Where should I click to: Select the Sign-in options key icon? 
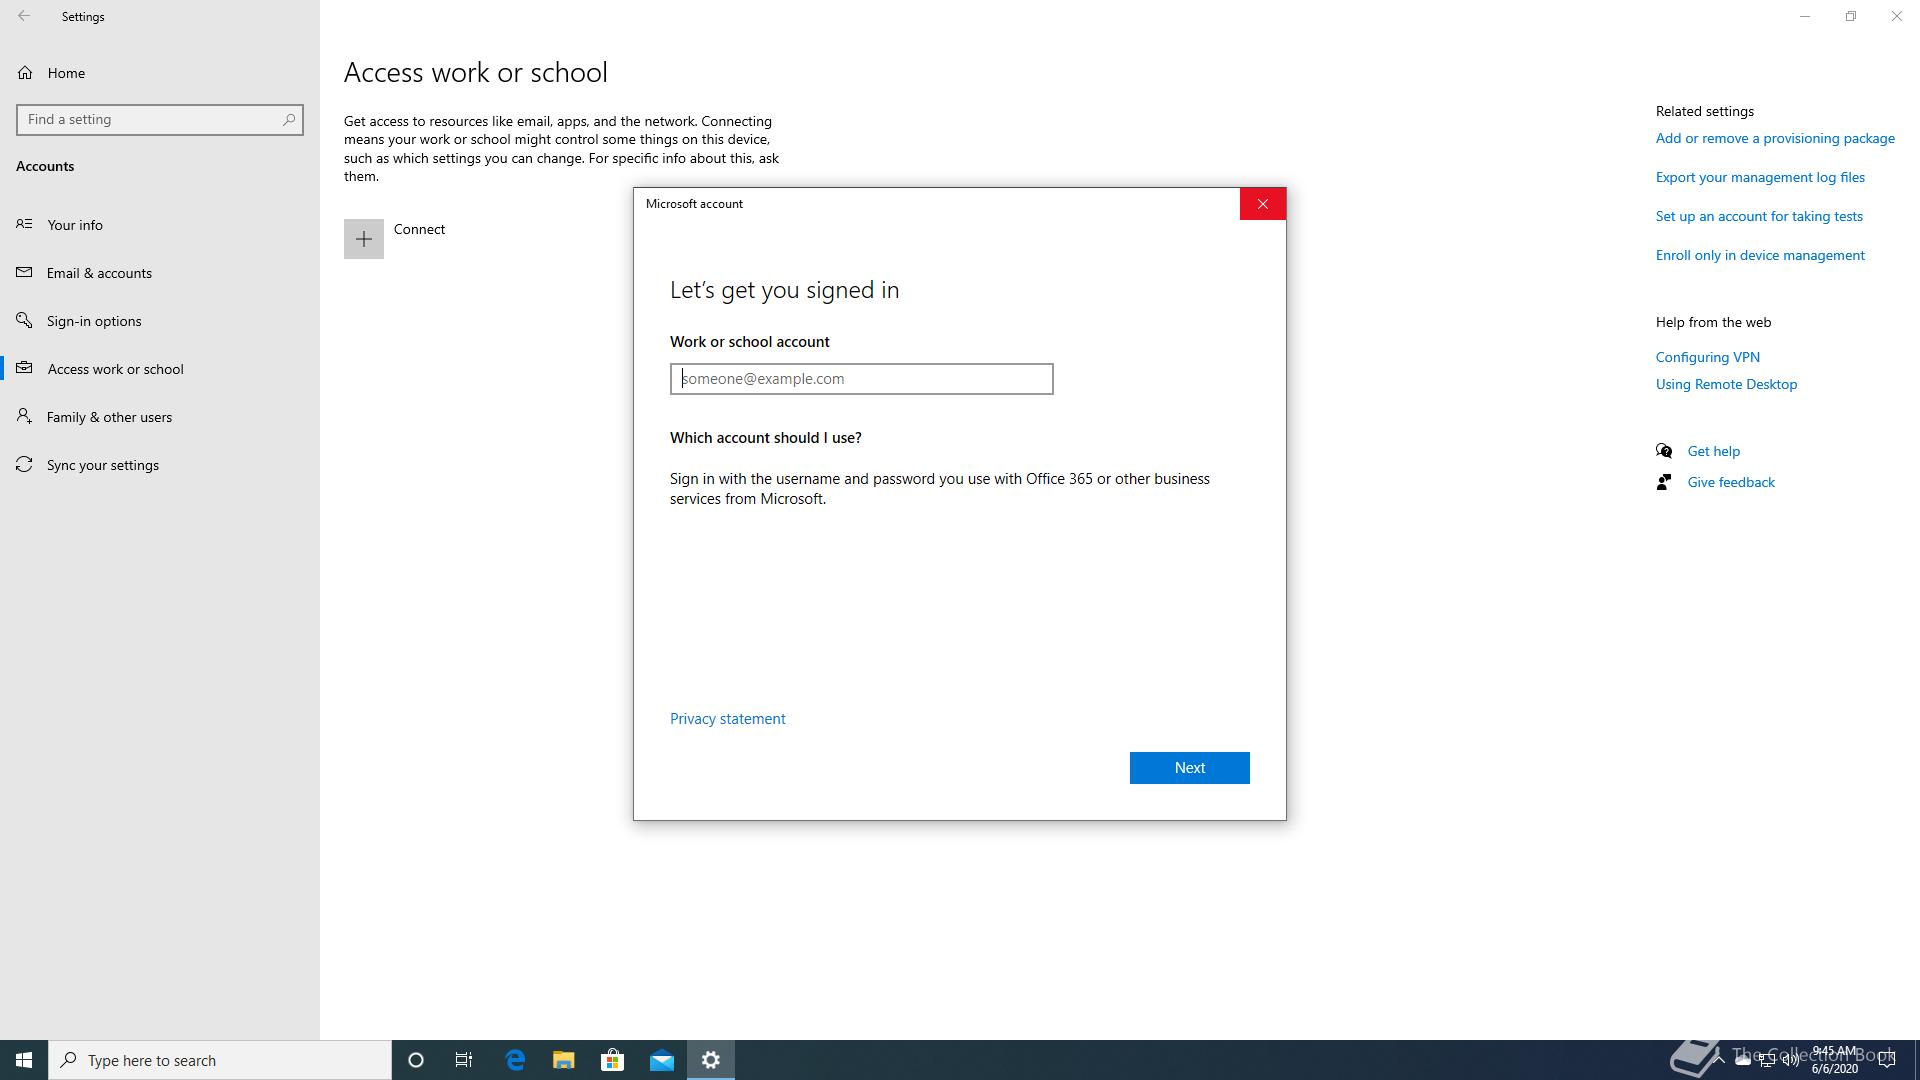tap(24, 320)
